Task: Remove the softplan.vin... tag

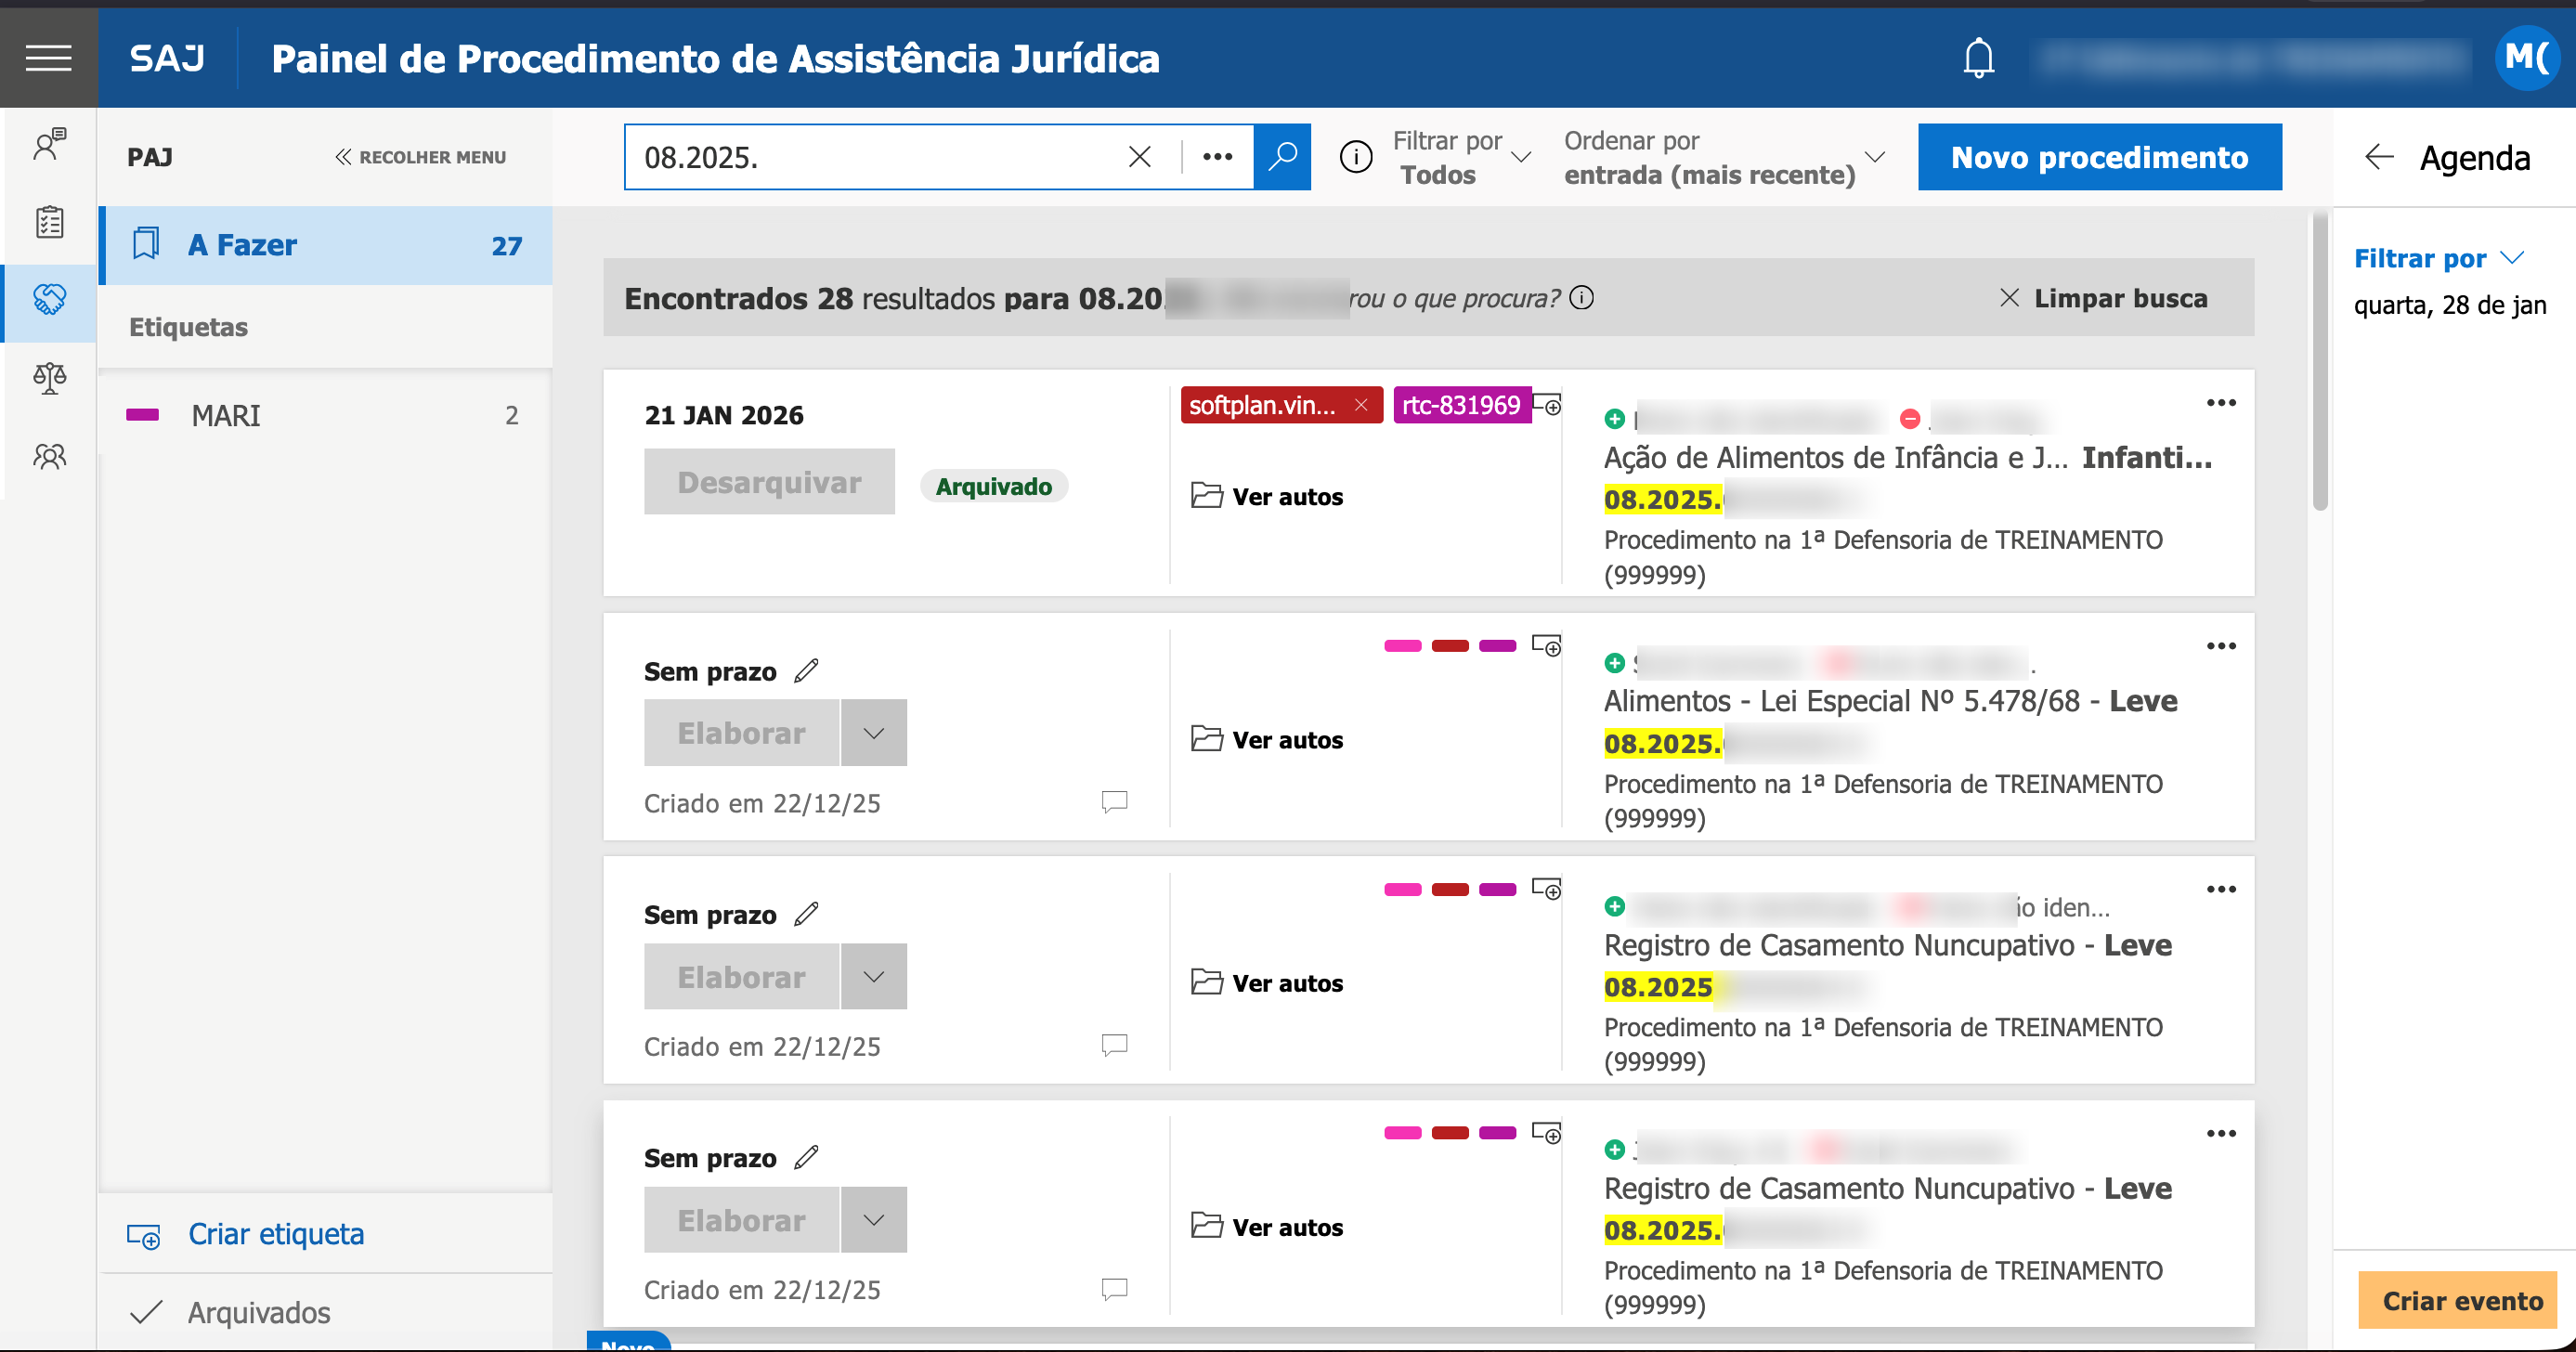Action: (x=1361, y=405)
